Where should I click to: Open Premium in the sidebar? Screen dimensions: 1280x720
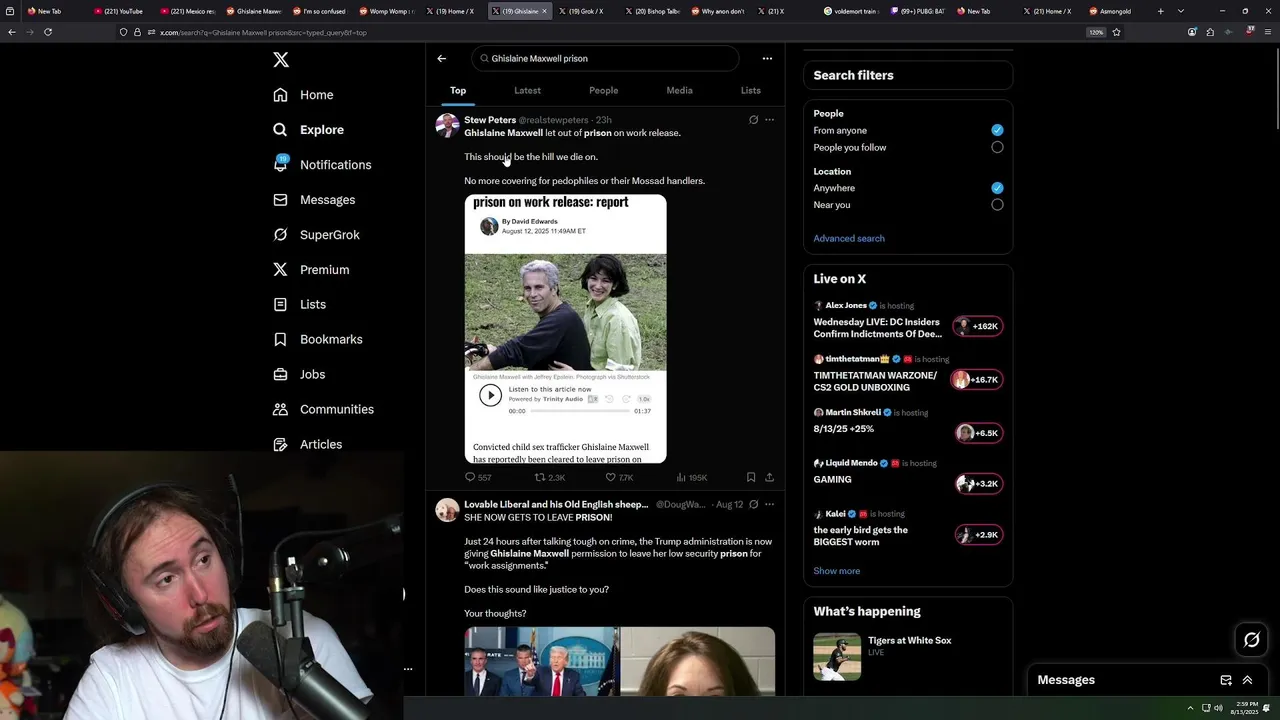(310, 270)
